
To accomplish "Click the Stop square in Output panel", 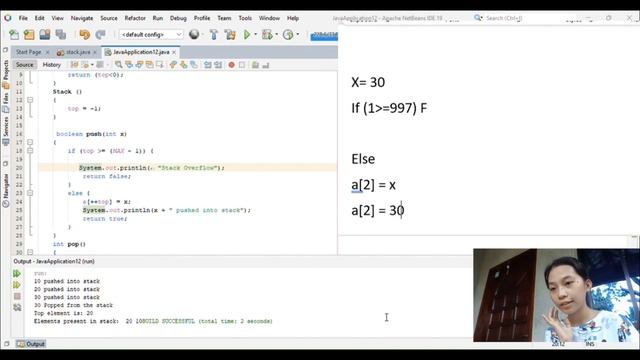I will [x=17, y=296].
